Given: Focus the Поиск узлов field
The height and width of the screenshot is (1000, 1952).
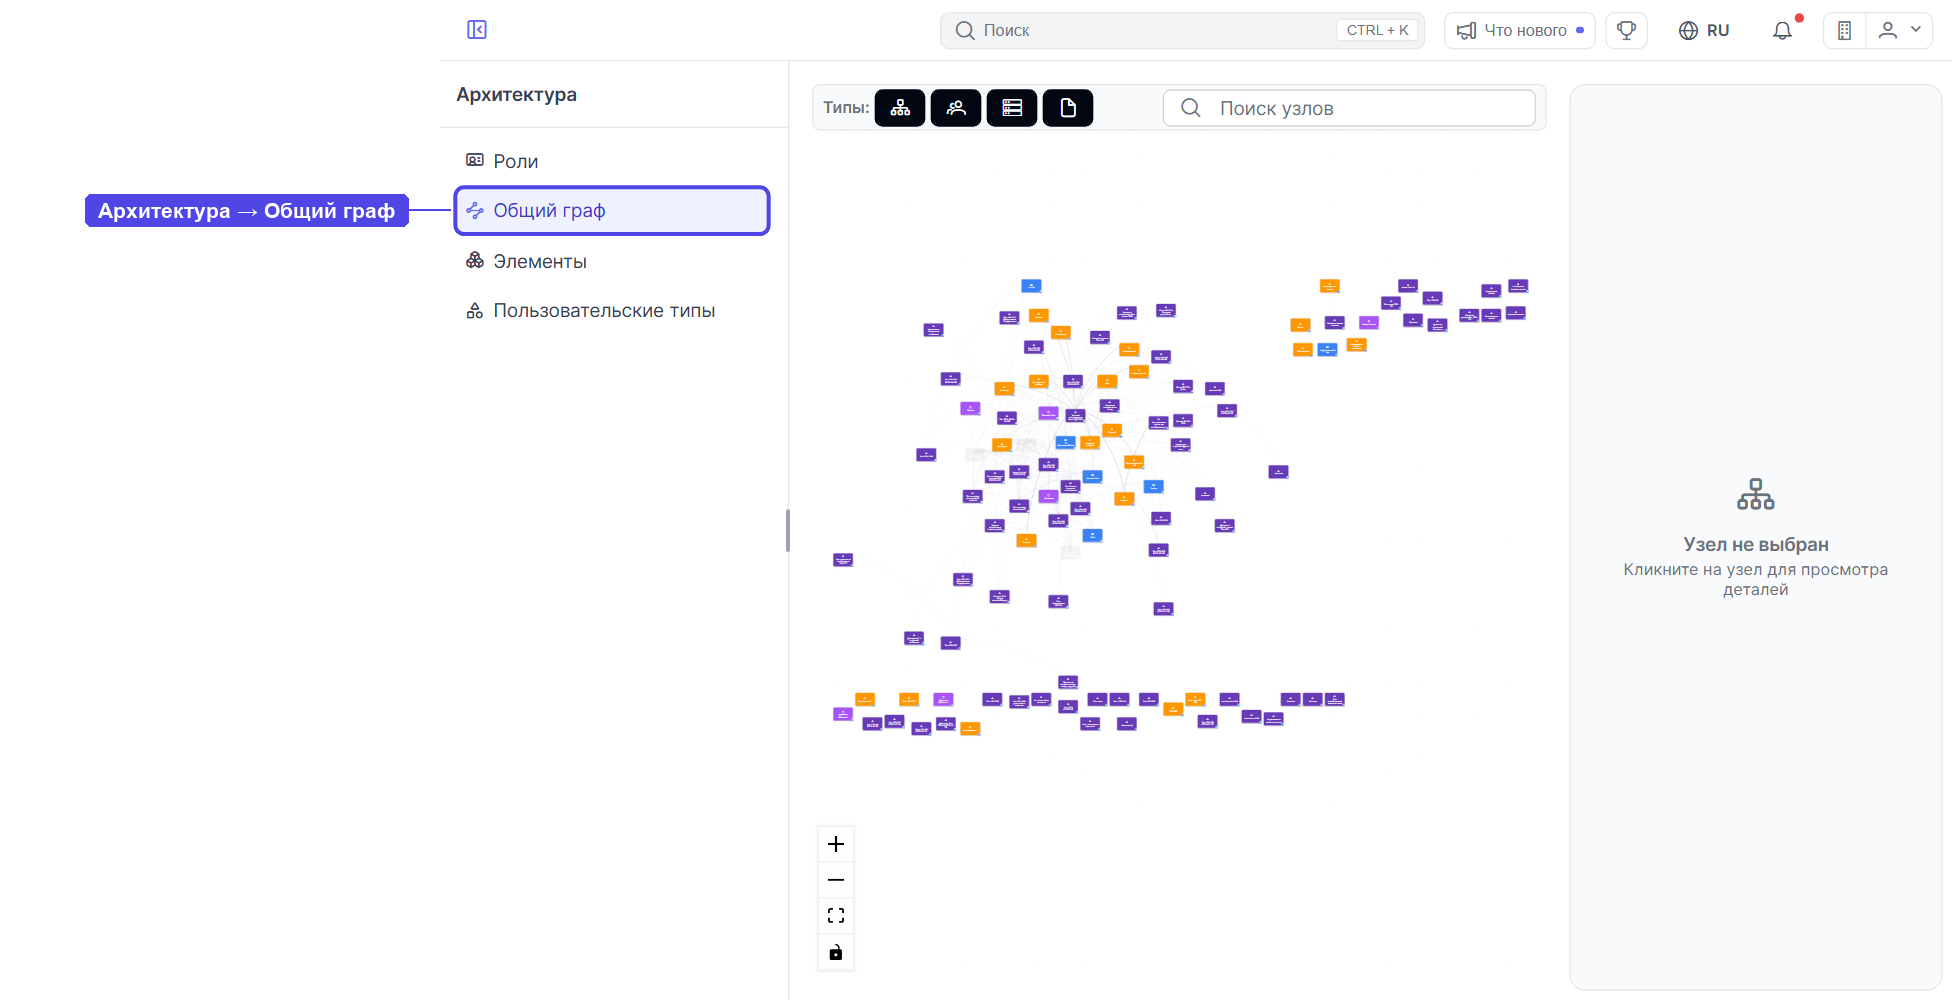Looking at the screenshot, I should click(x=1349, y=108).
